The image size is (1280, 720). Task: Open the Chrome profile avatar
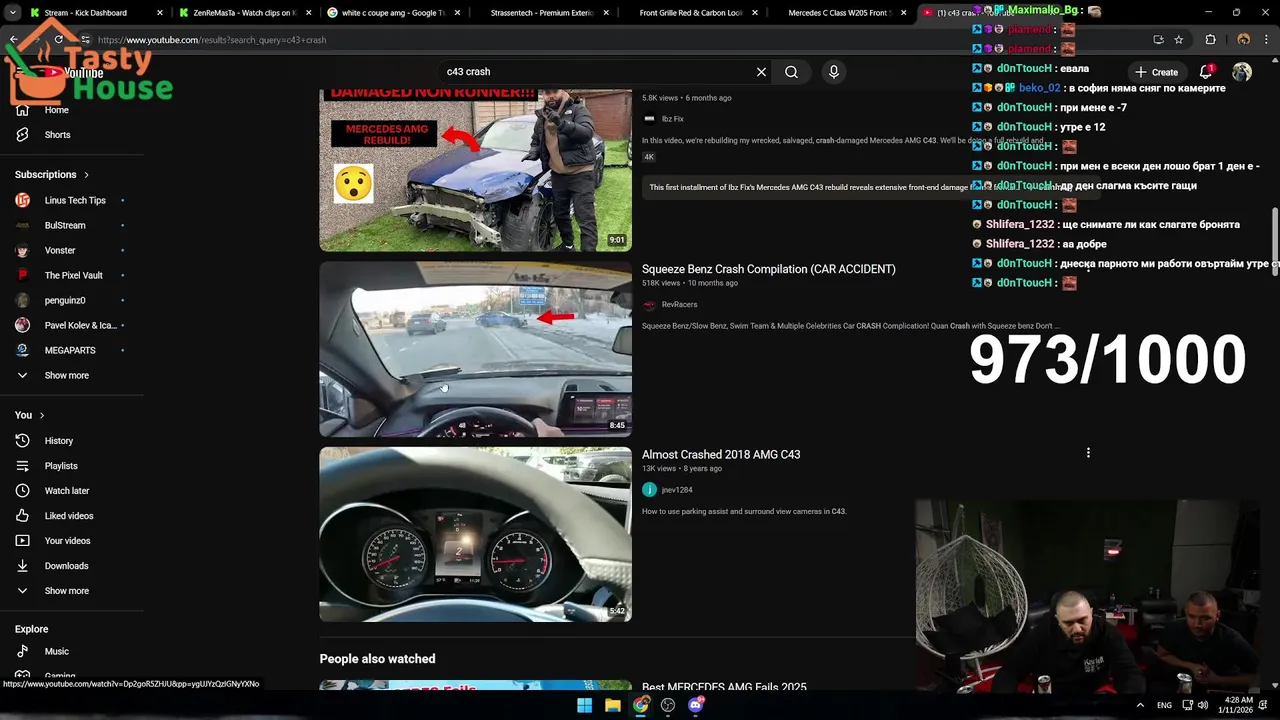[x=1243, y=40]
